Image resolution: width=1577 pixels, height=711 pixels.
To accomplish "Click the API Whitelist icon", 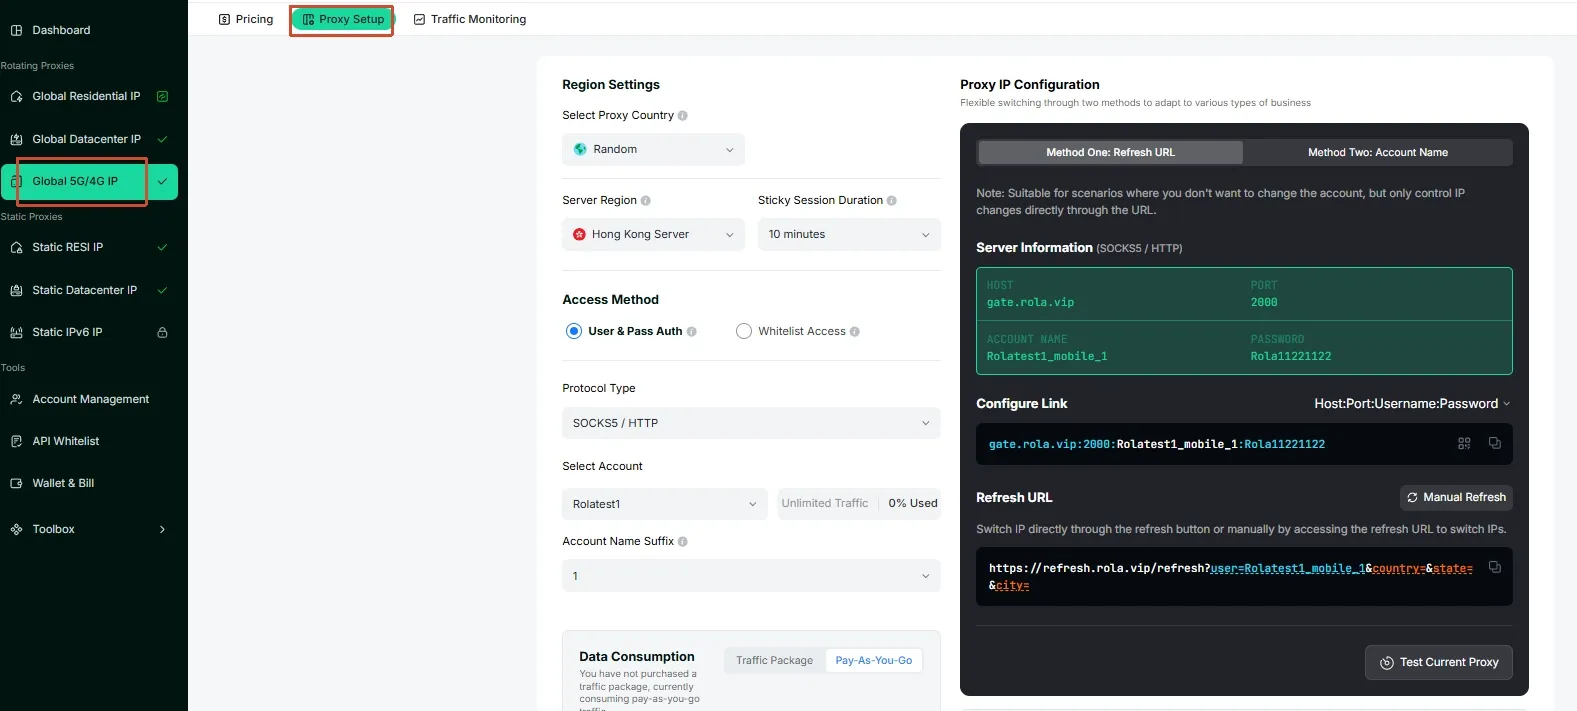I will pos(16,441).
